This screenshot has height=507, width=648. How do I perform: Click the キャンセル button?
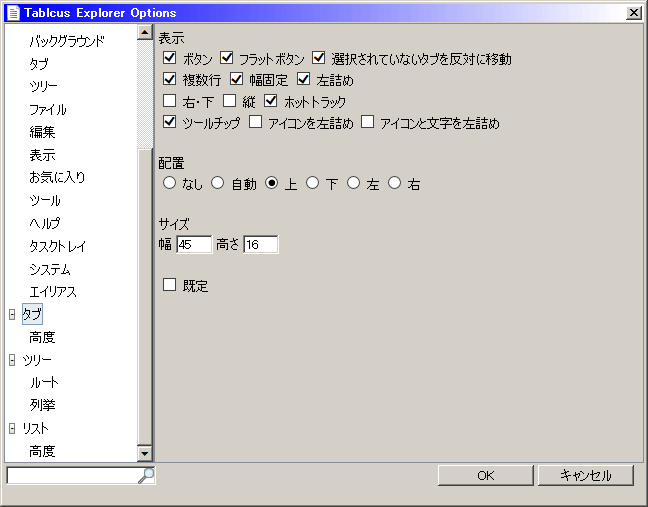pyautogui.click(x=586, y=475)
